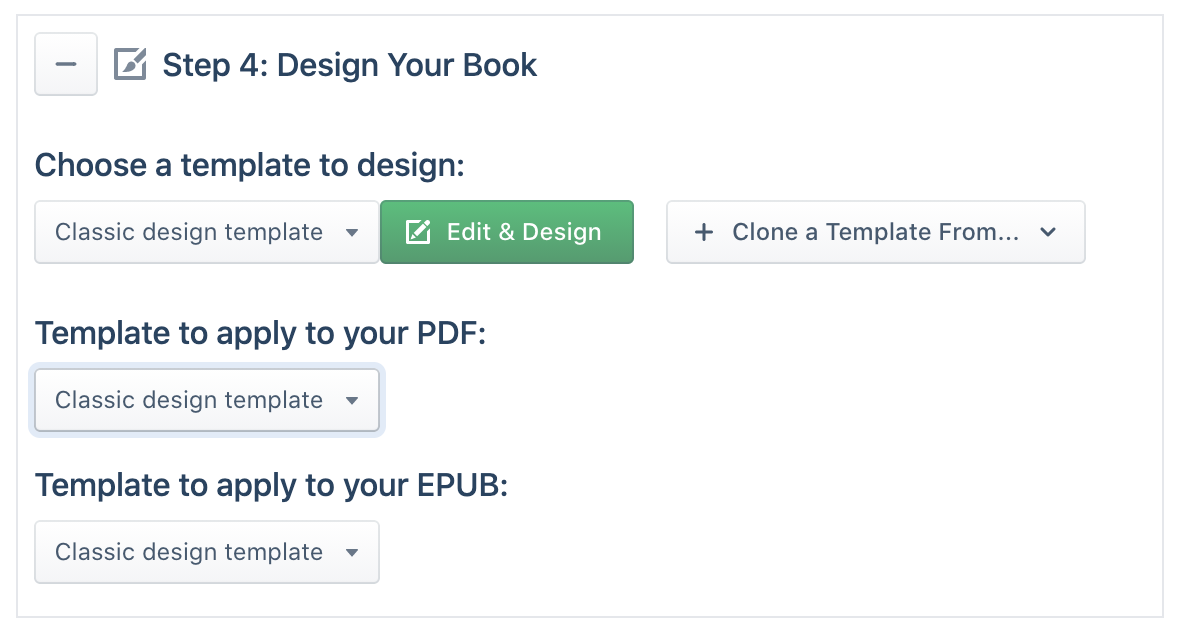Click the green Edit & Design button
The image size is (1182, 632).
[507, 232]
